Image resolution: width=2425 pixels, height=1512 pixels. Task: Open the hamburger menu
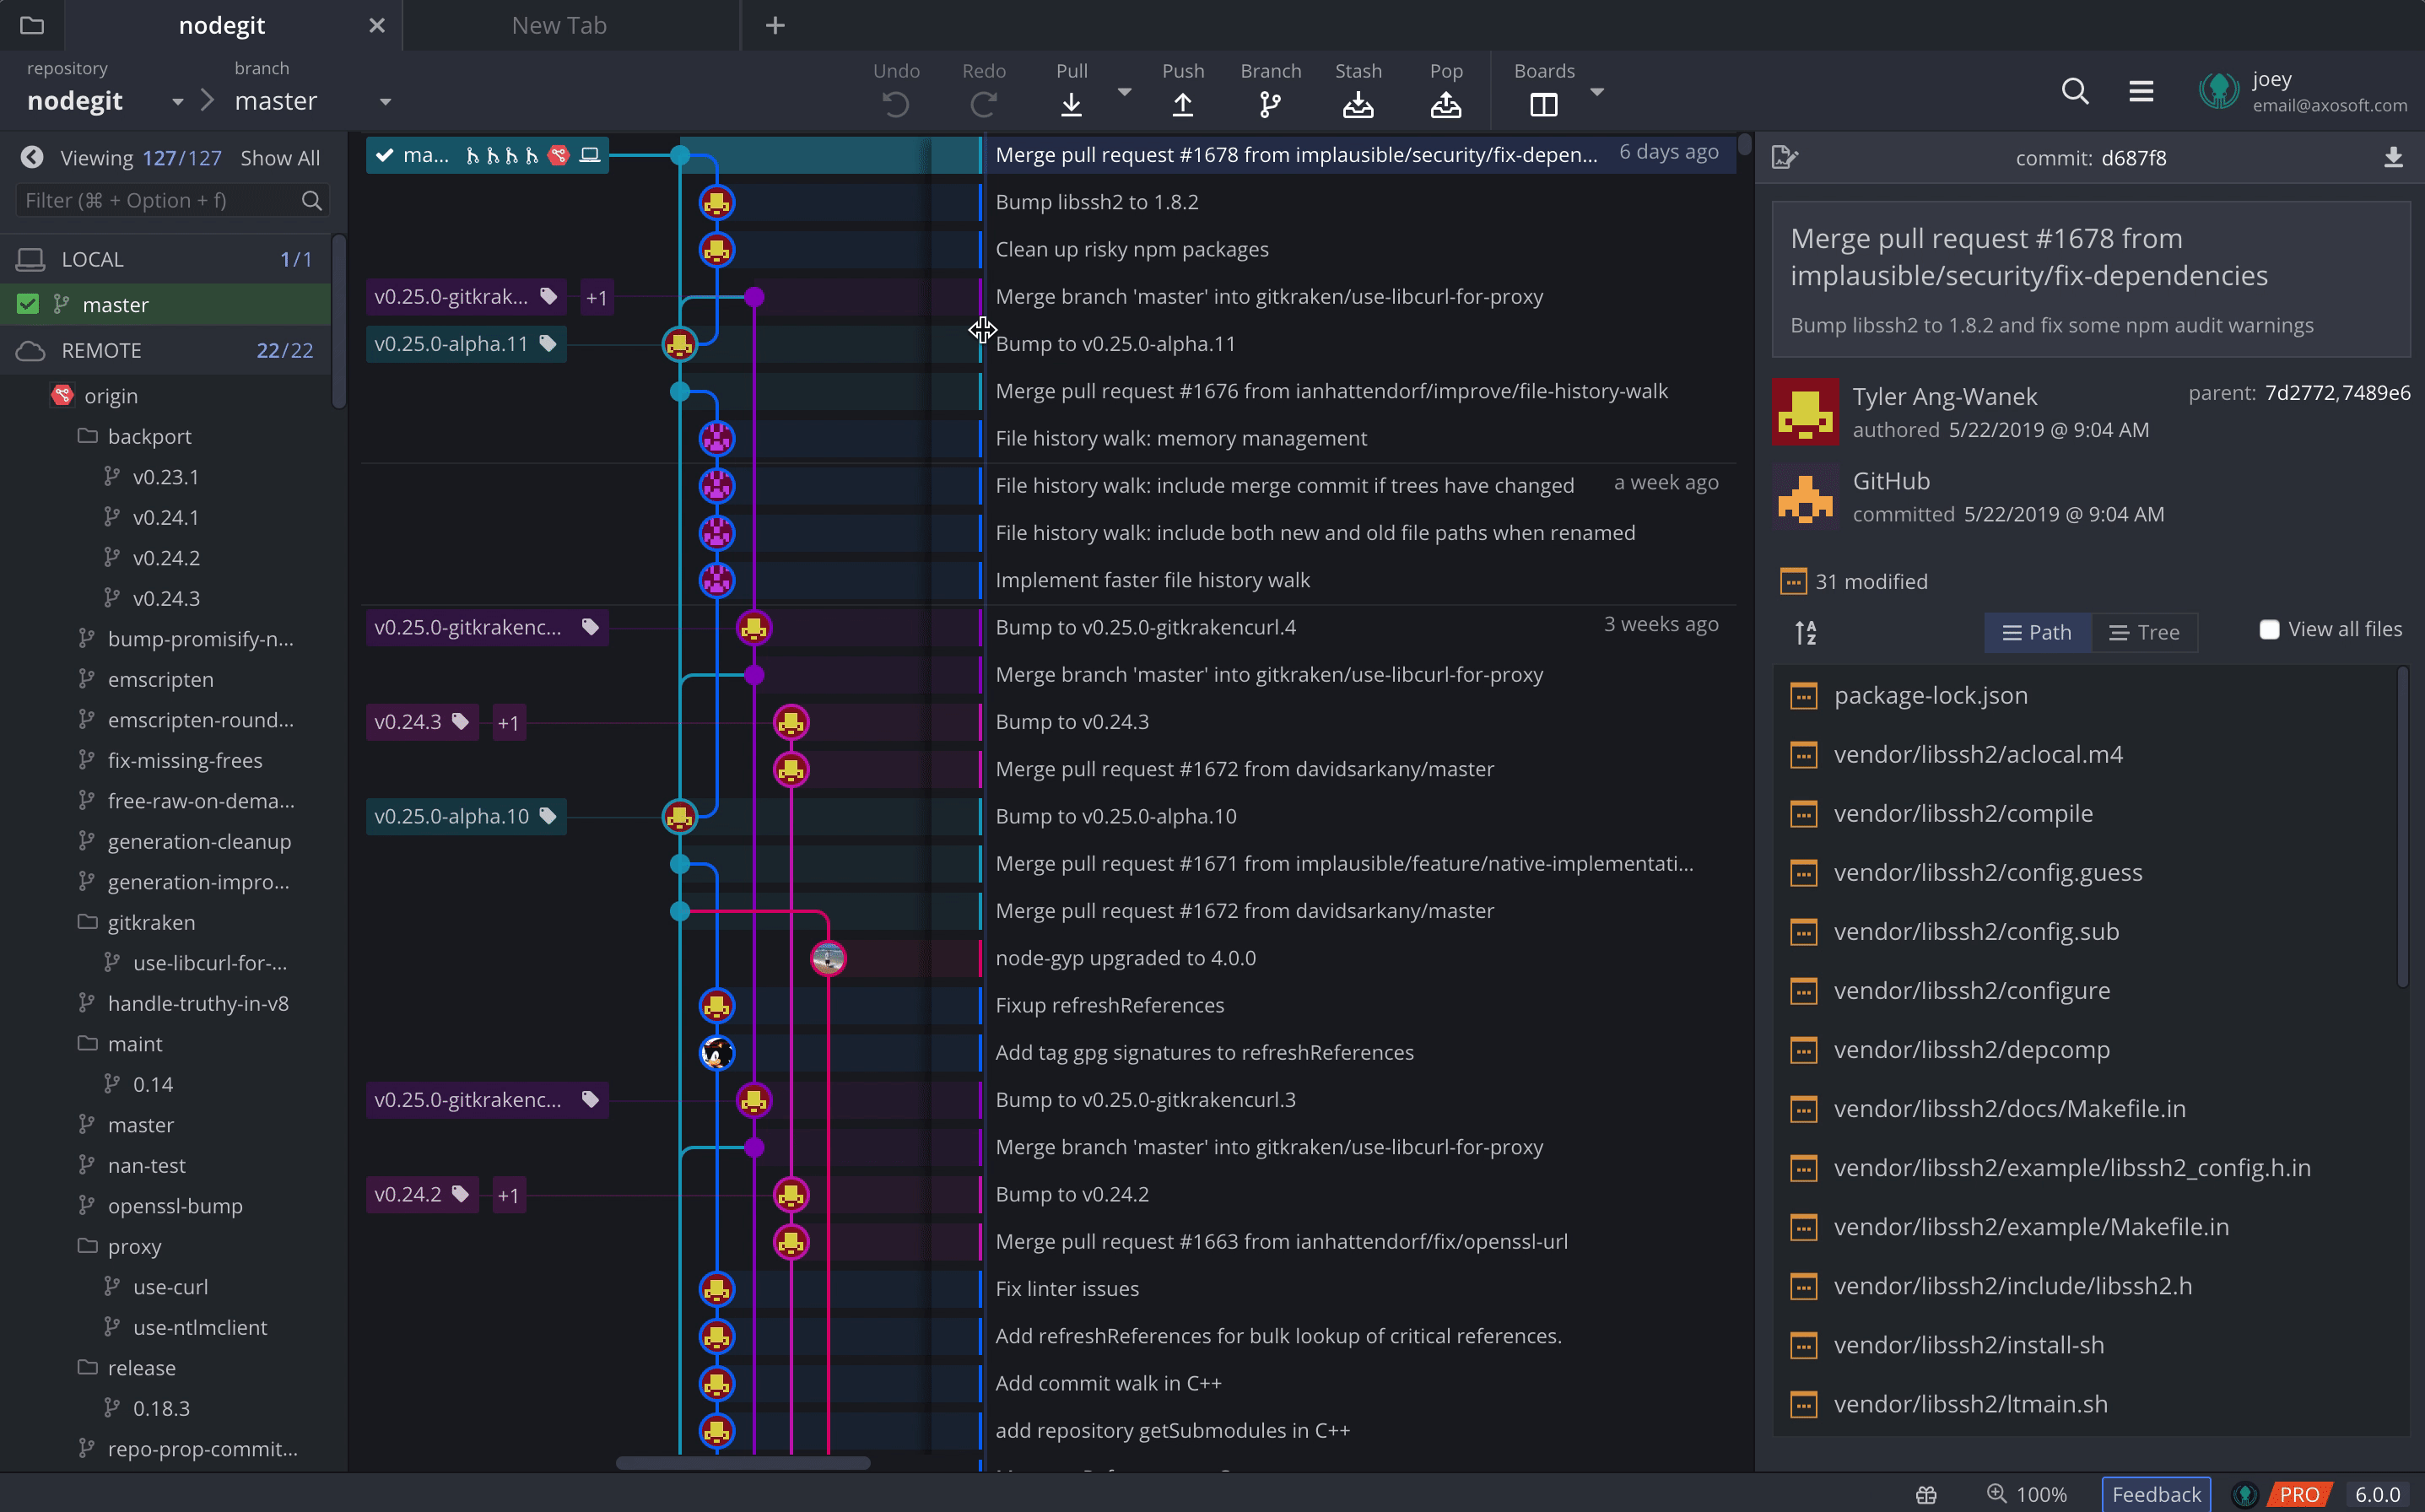pyautogui.click(x=2140, y=91)
